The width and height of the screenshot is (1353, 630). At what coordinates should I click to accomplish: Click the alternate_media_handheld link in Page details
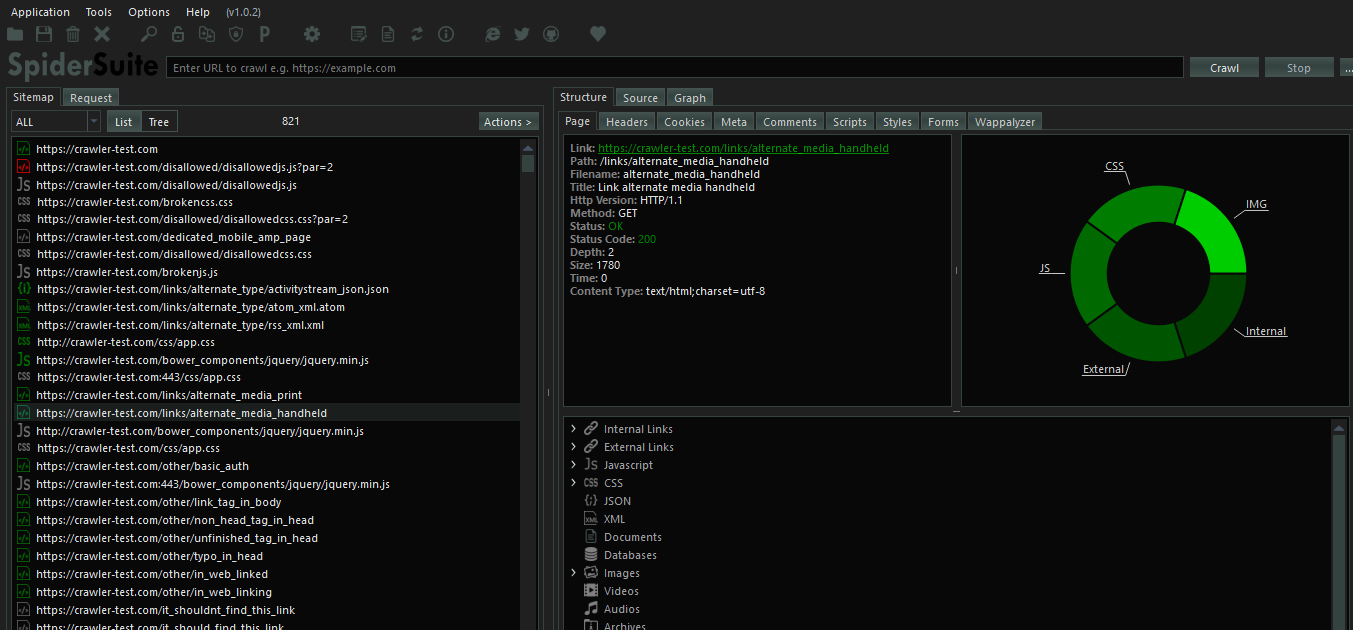click(743, 148)
